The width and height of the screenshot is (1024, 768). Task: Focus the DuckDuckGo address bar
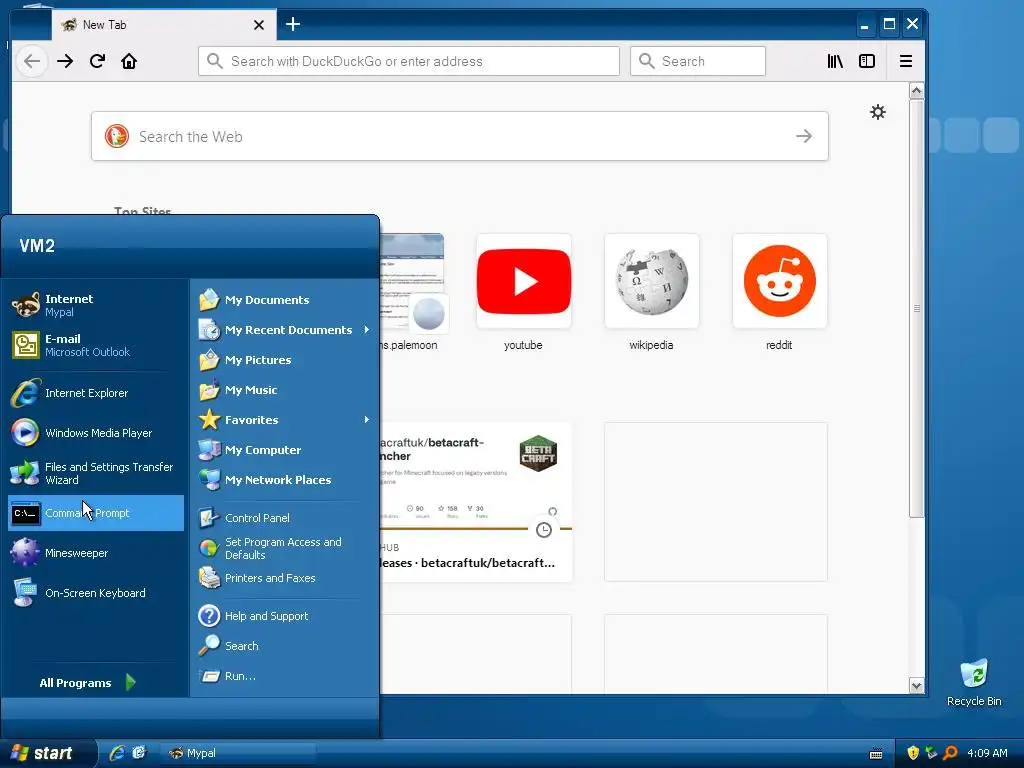[x=409, y=61]
